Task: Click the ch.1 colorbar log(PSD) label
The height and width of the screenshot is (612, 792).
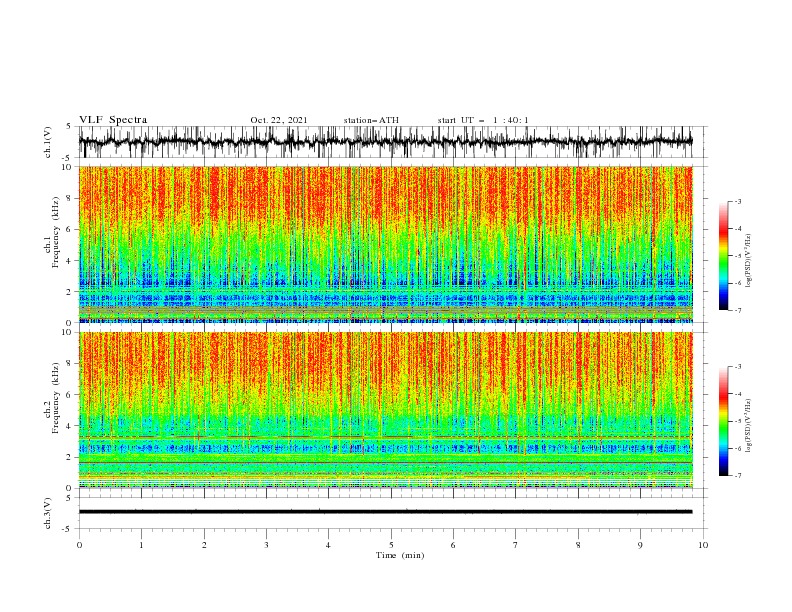Action: point(748,261)
